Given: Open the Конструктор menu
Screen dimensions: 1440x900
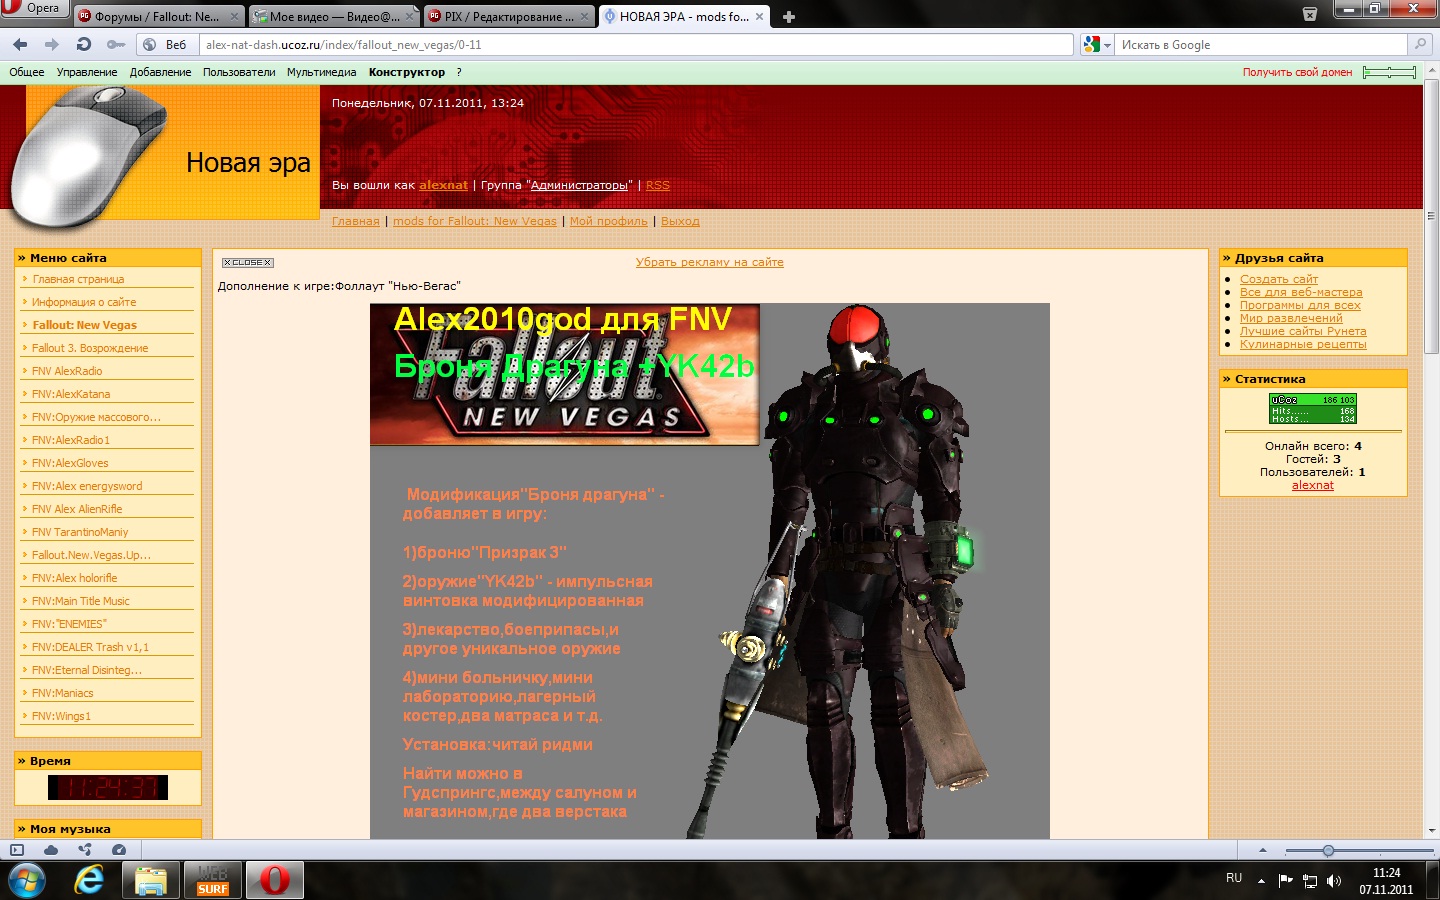Looking at the screenshot, I should click(x=406, y=72).
